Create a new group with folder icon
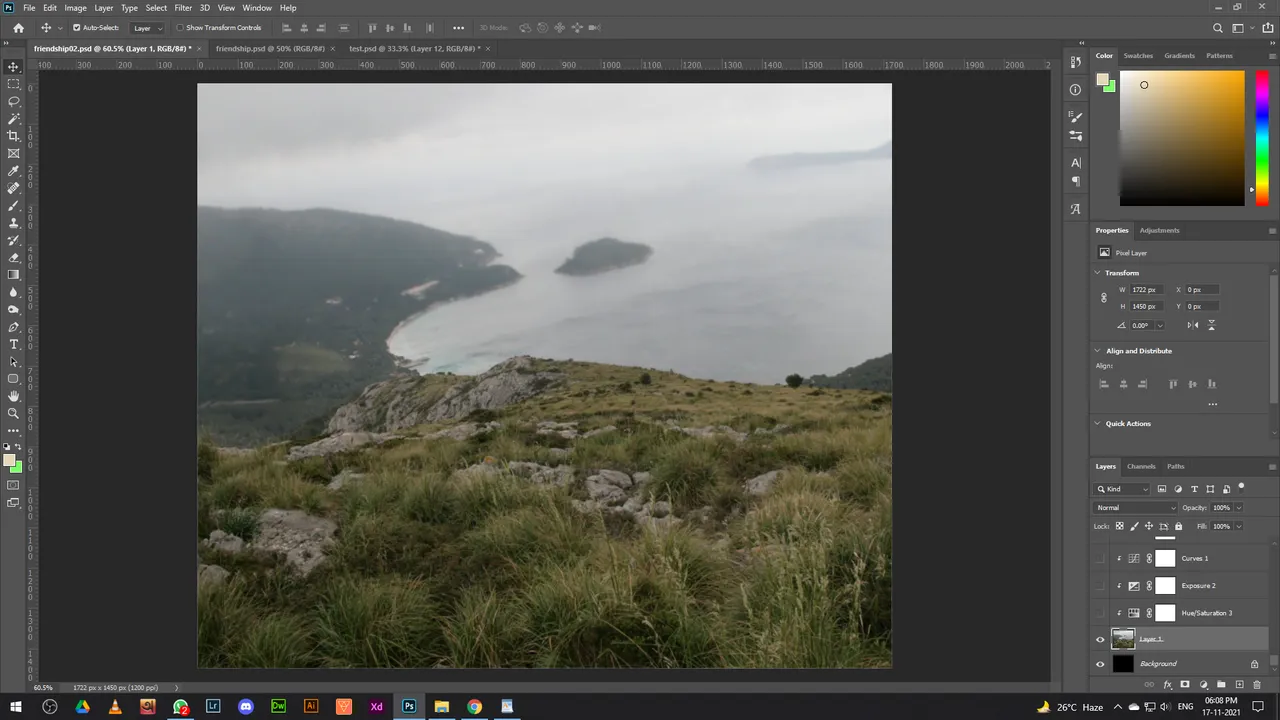Image resolution: width=1280 pixels, height=720 pixels. pyautogui.click(x=1221, y=685)
